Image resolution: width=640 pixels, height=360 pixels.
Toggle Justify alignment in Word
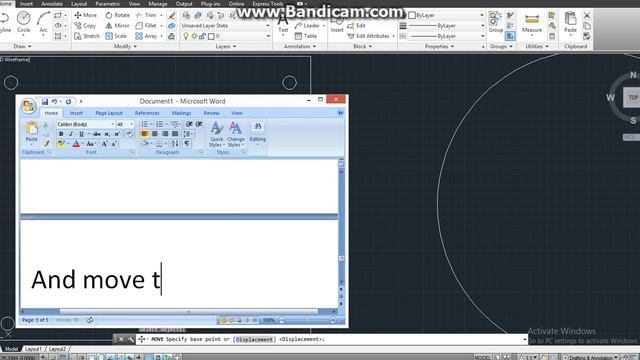pos(175,134)
